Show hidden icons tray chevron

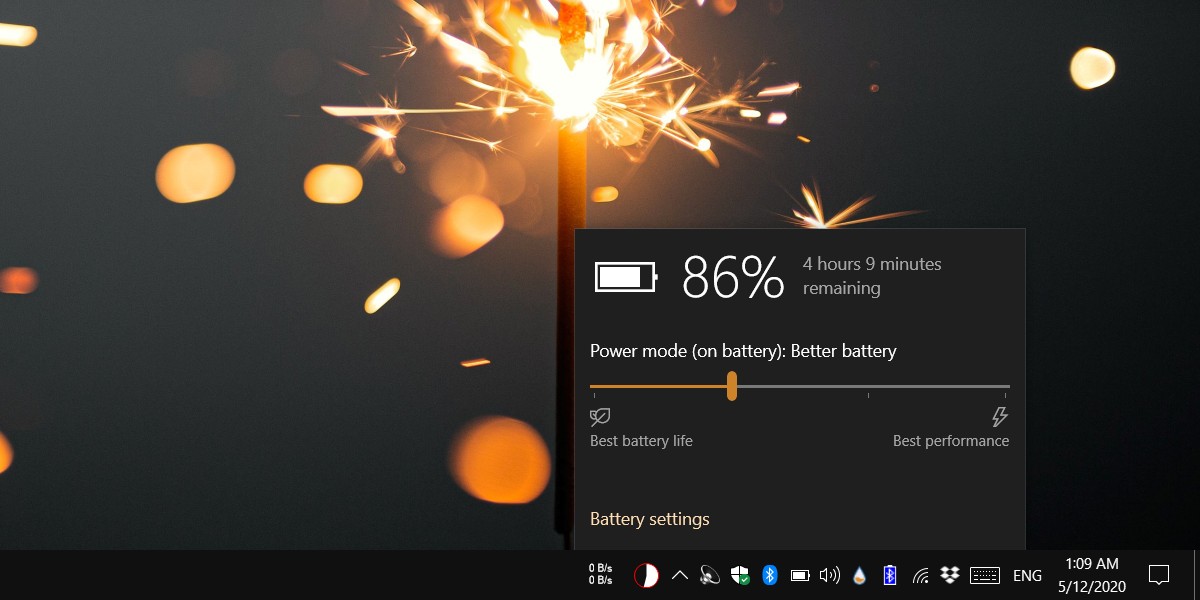click(x=679, y=575)
